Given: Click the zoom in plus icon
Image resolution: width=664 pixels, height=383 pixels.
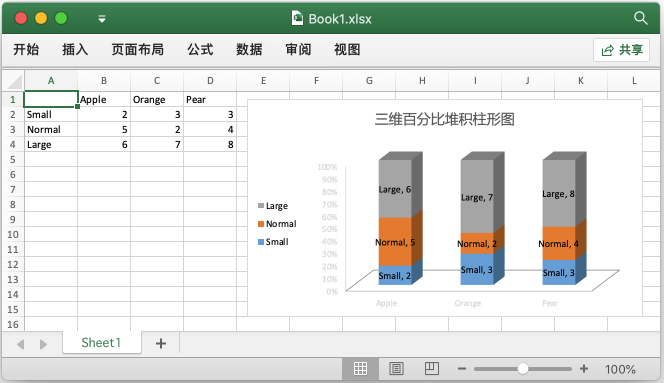Looking at the screenshot, I should (x=584, y=369).
